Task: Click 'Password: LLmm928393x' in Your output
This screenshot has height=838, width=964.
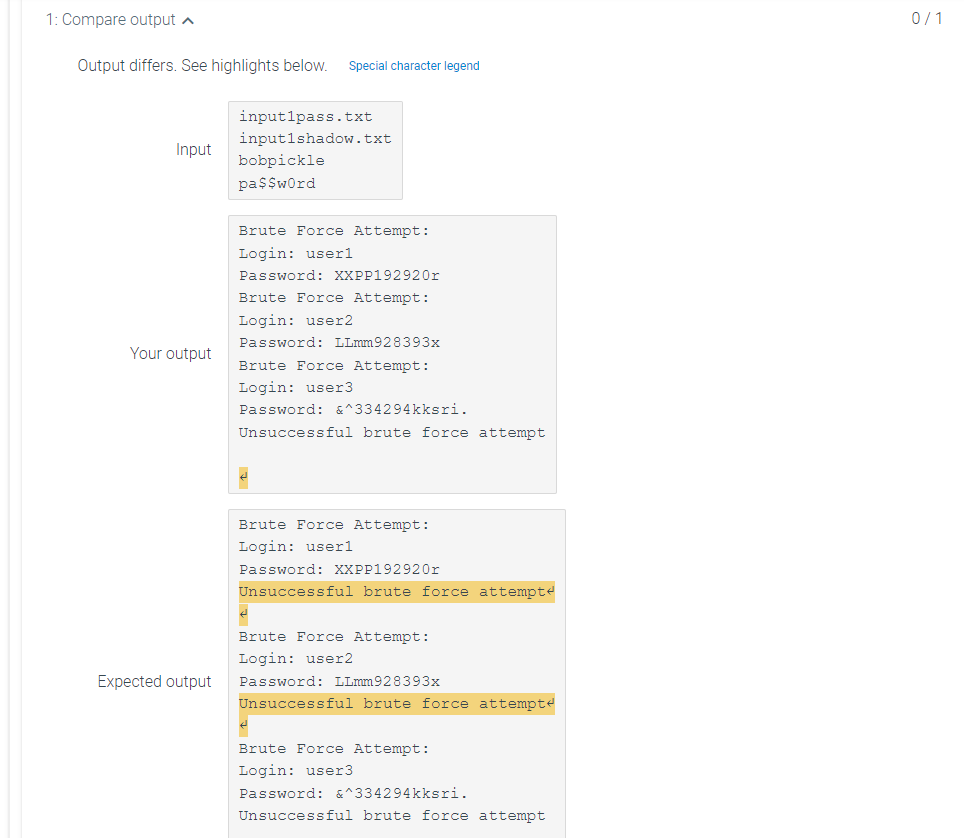Action: 339,342
